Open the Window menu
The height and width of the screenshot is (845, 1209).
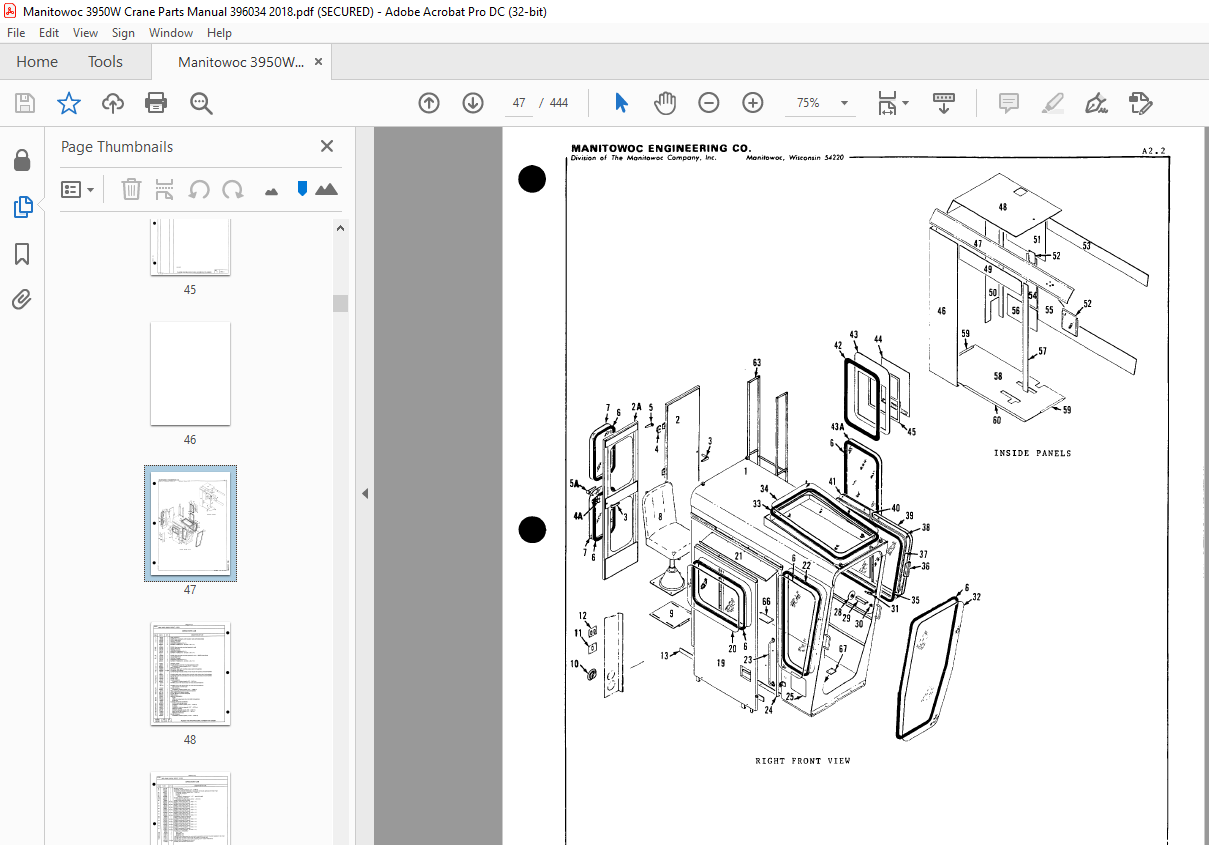click(171, 33)
